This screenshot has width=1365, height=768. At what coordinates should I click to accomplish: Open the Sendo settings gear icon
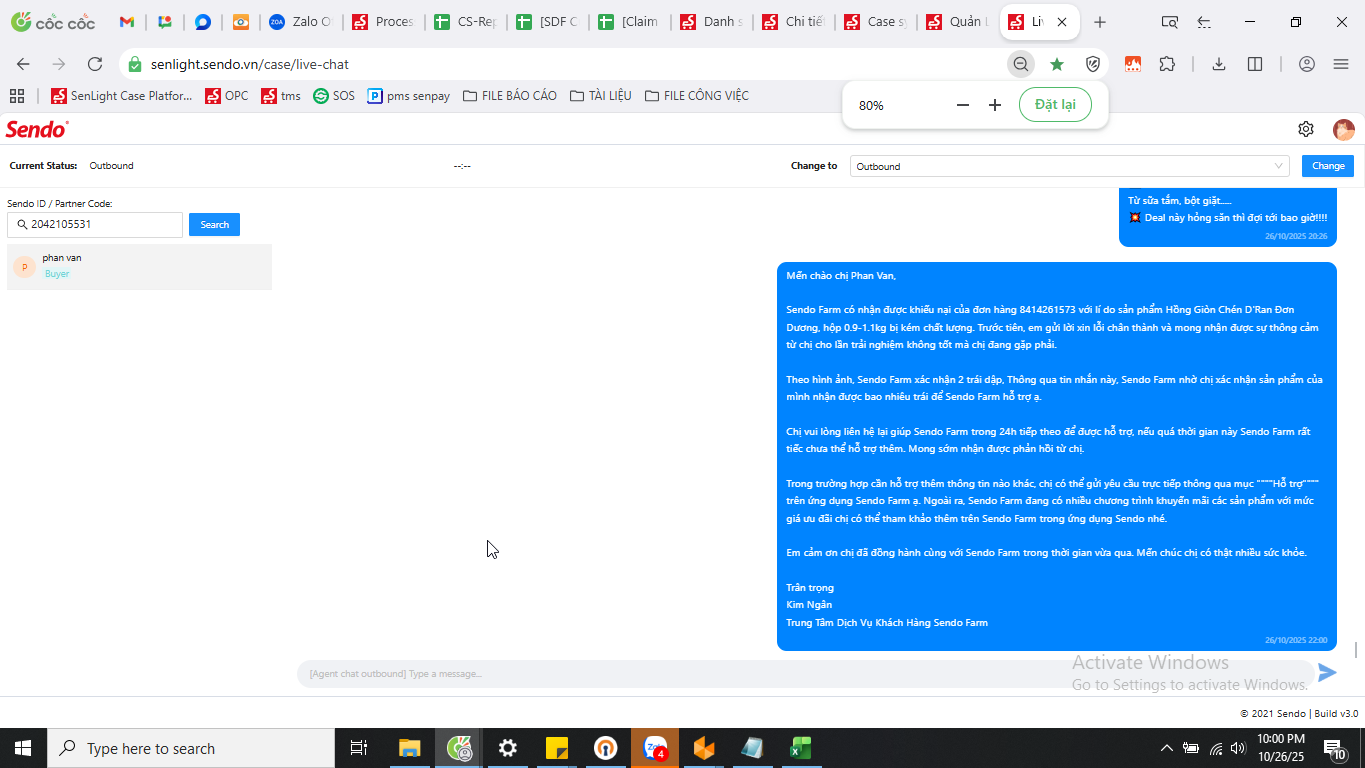click(x=1306, y=129)
